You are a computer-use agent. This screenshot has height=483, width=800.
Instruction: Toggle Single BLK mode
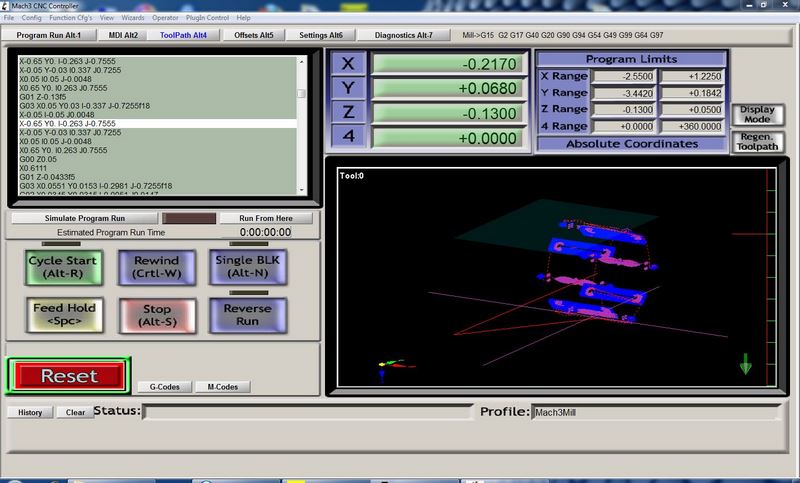(247, 267)
